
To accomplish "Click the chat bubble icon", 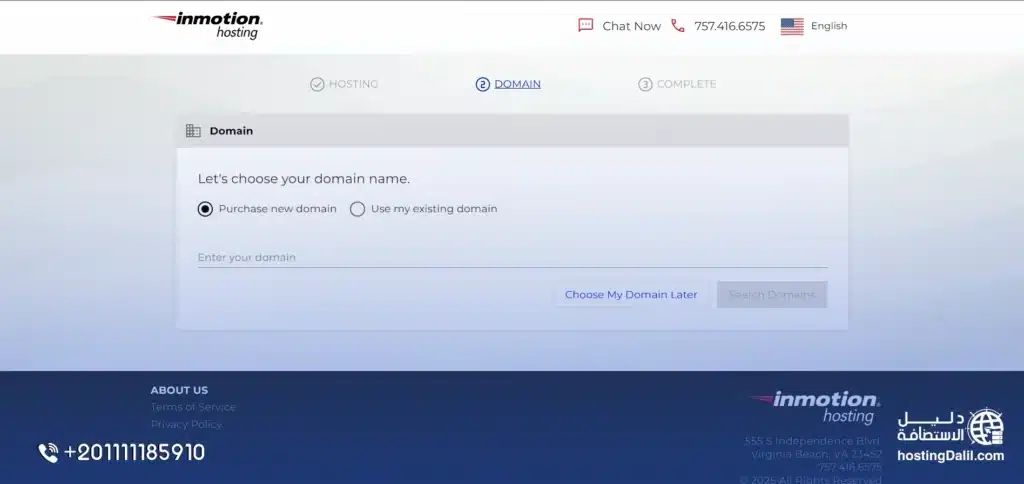I will pyautogui.click(x=586, y=25).
